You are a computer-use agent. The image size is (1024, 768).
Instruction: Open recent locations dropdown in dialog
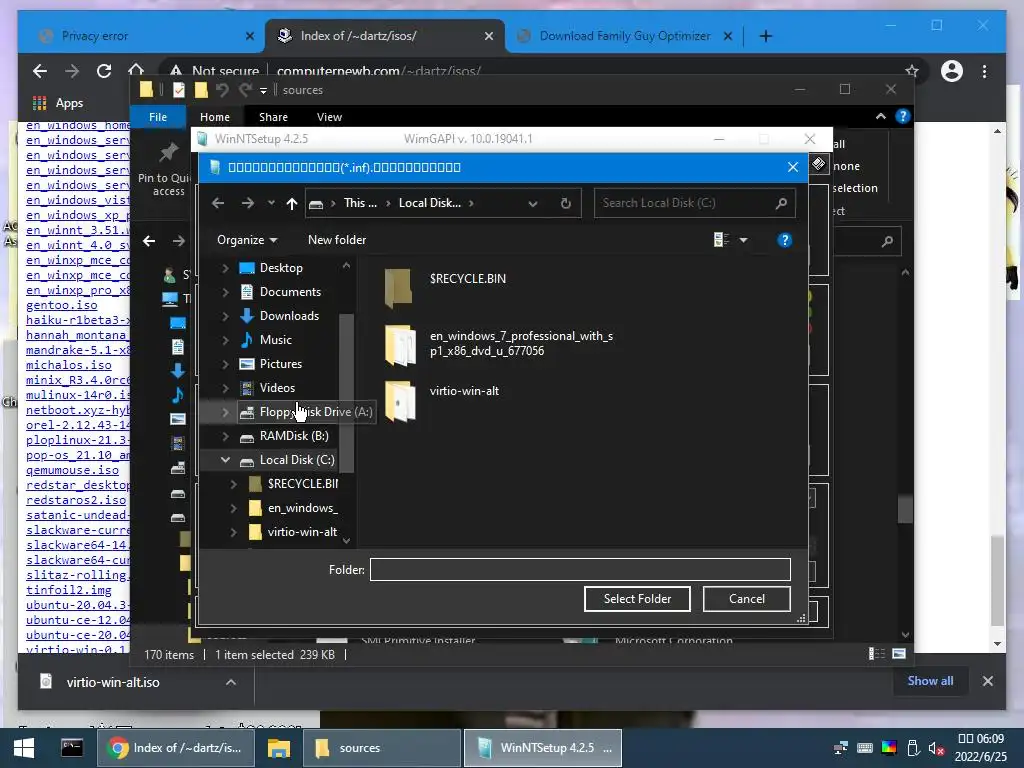pos(271,203)
